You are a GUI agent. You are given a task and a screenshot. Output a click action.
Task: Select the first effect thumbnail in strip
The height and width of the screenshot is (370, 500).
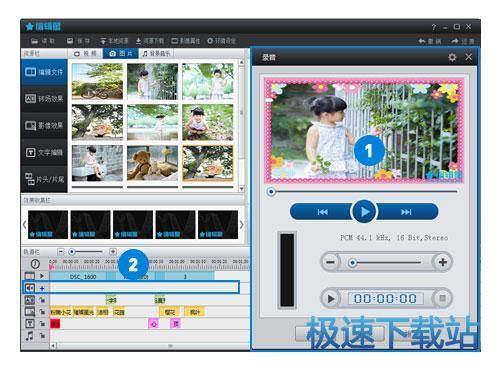click(48, 224)
